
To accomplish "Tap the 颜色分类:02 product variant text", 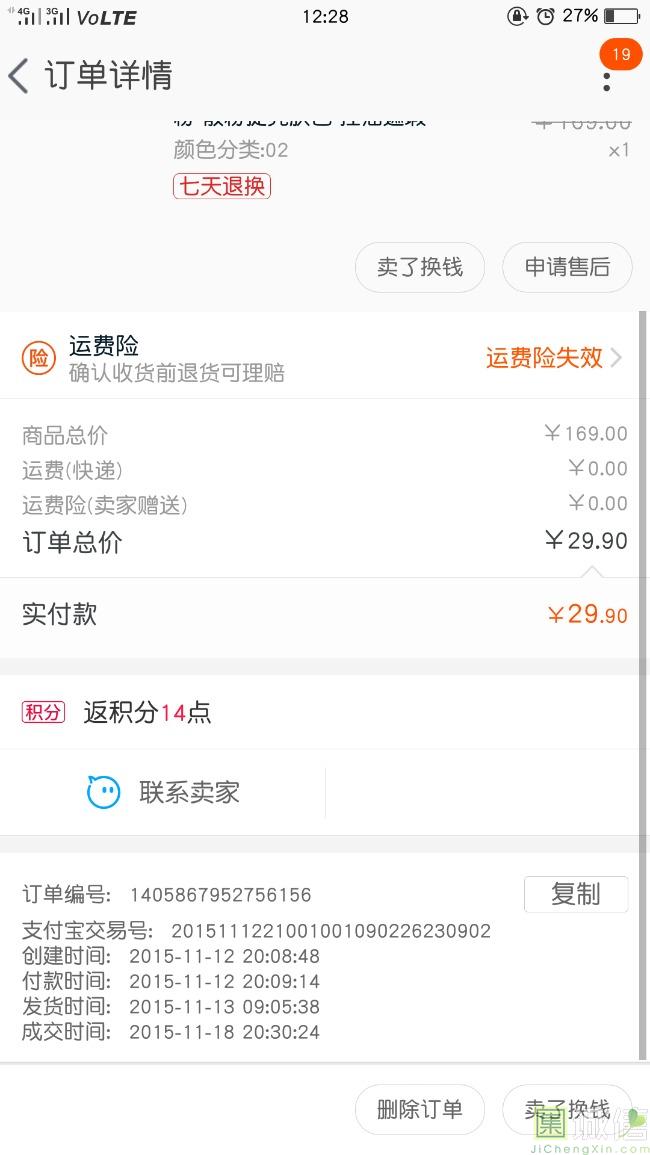I will [x=231, y=150].
